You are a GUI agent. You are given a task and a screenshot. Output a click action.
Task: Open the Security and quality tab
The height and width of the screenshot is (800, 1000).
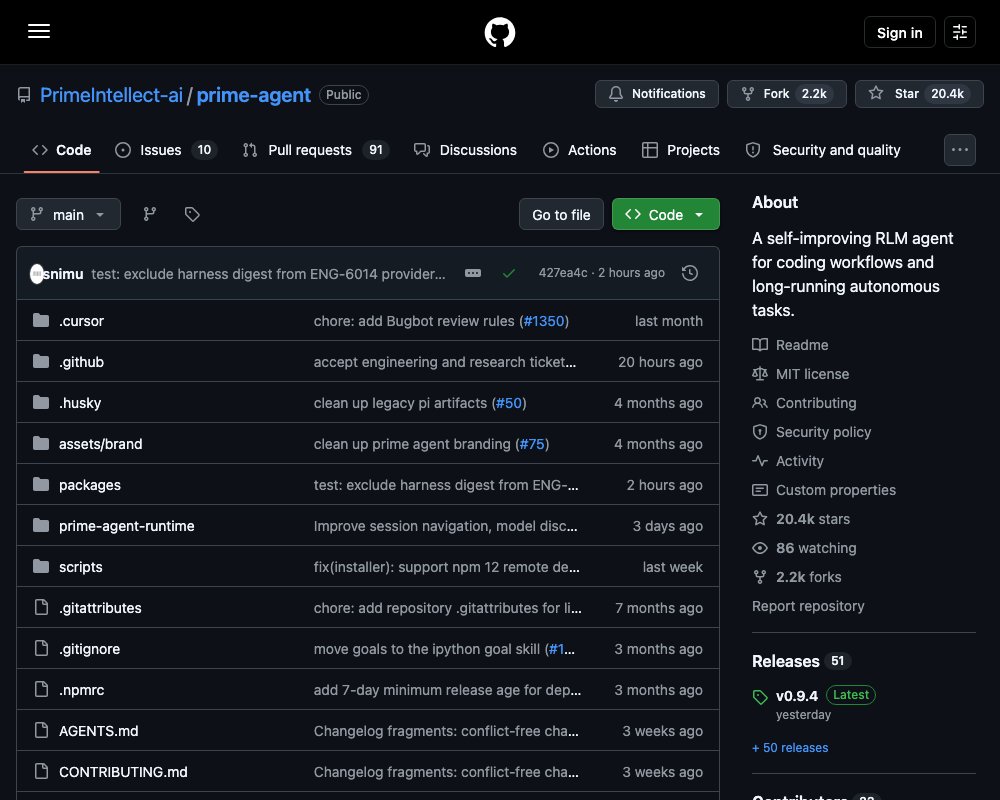point(823,150)
